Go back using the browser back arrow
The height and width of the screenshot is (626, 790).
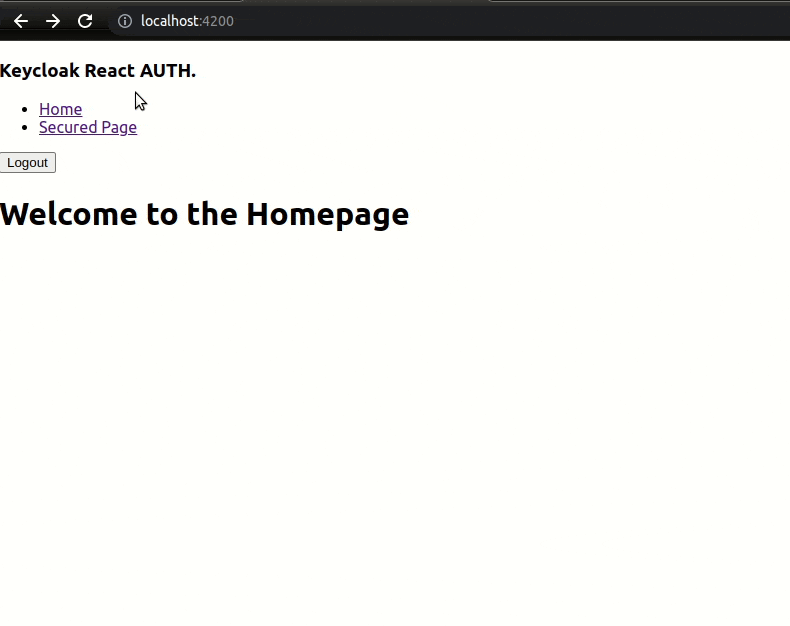21,21
